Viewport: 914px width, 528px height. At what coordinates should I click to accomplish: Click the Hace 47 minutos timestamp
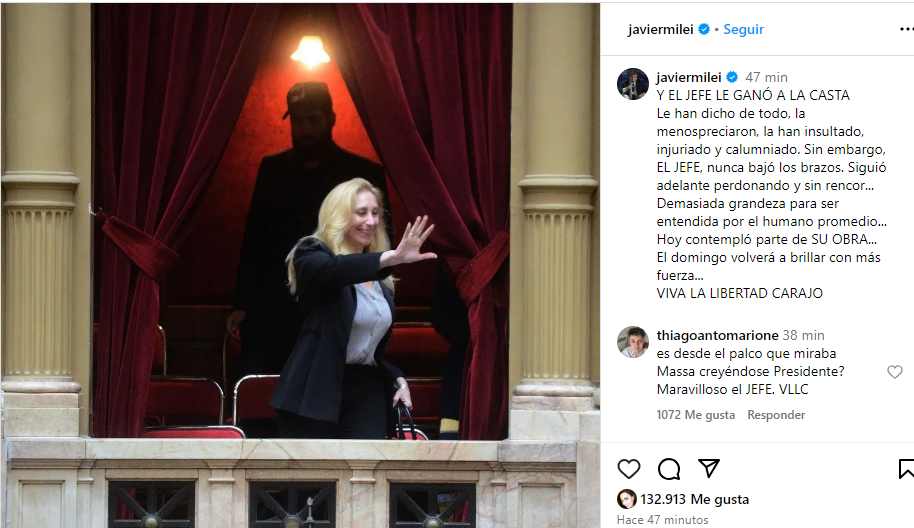tap(663, 519)
